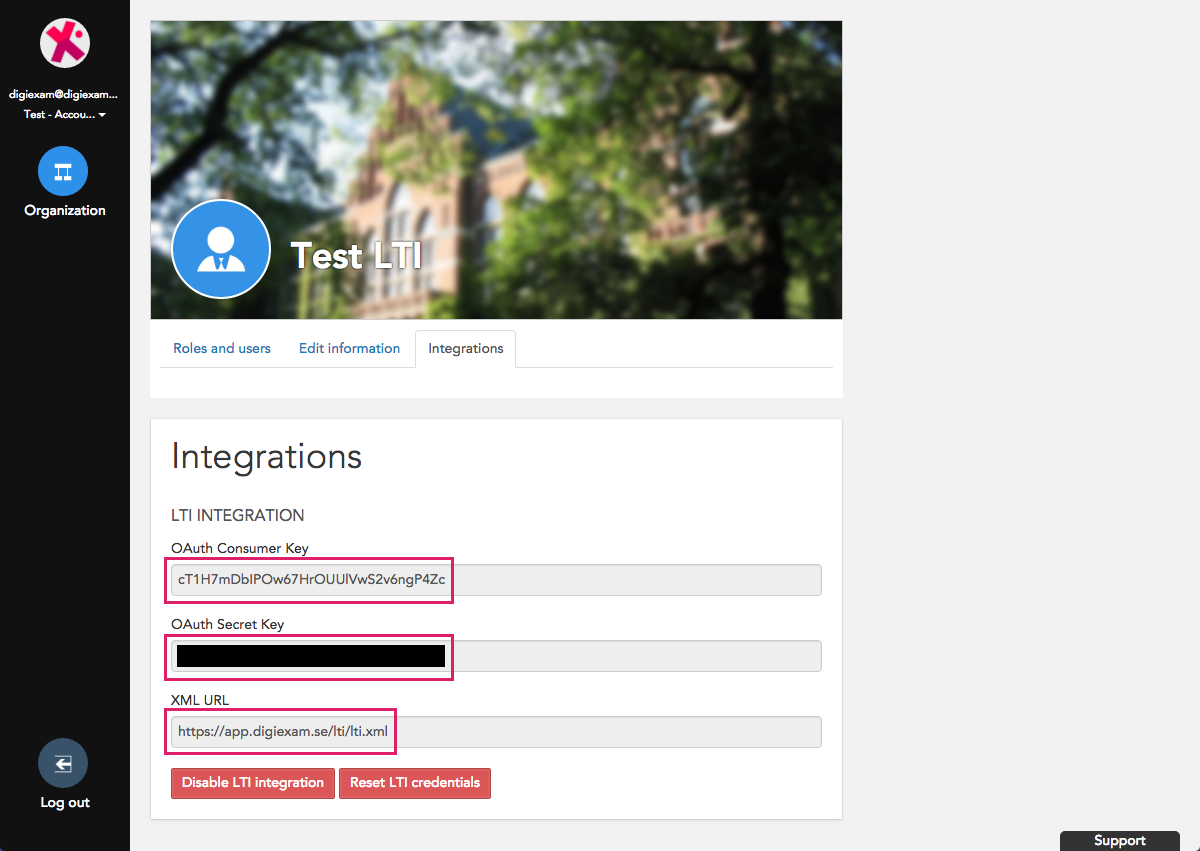
Task: Click the Digiexam logo icon
Action: (x=65, y=43)
